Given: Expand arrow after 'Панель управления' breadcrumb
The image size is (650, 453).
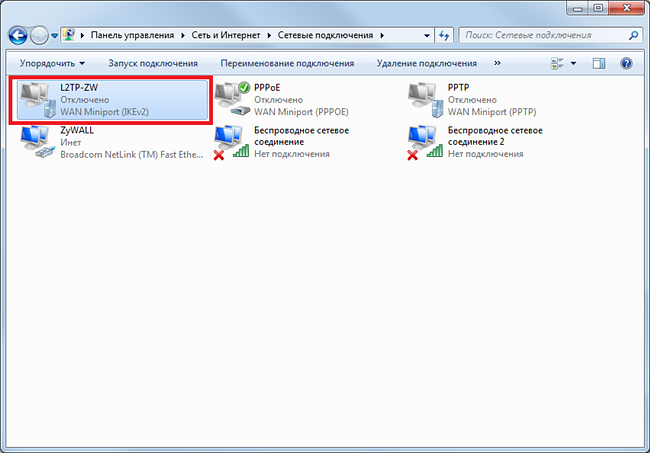Looking at the screenshot, I should pos(183,36).
